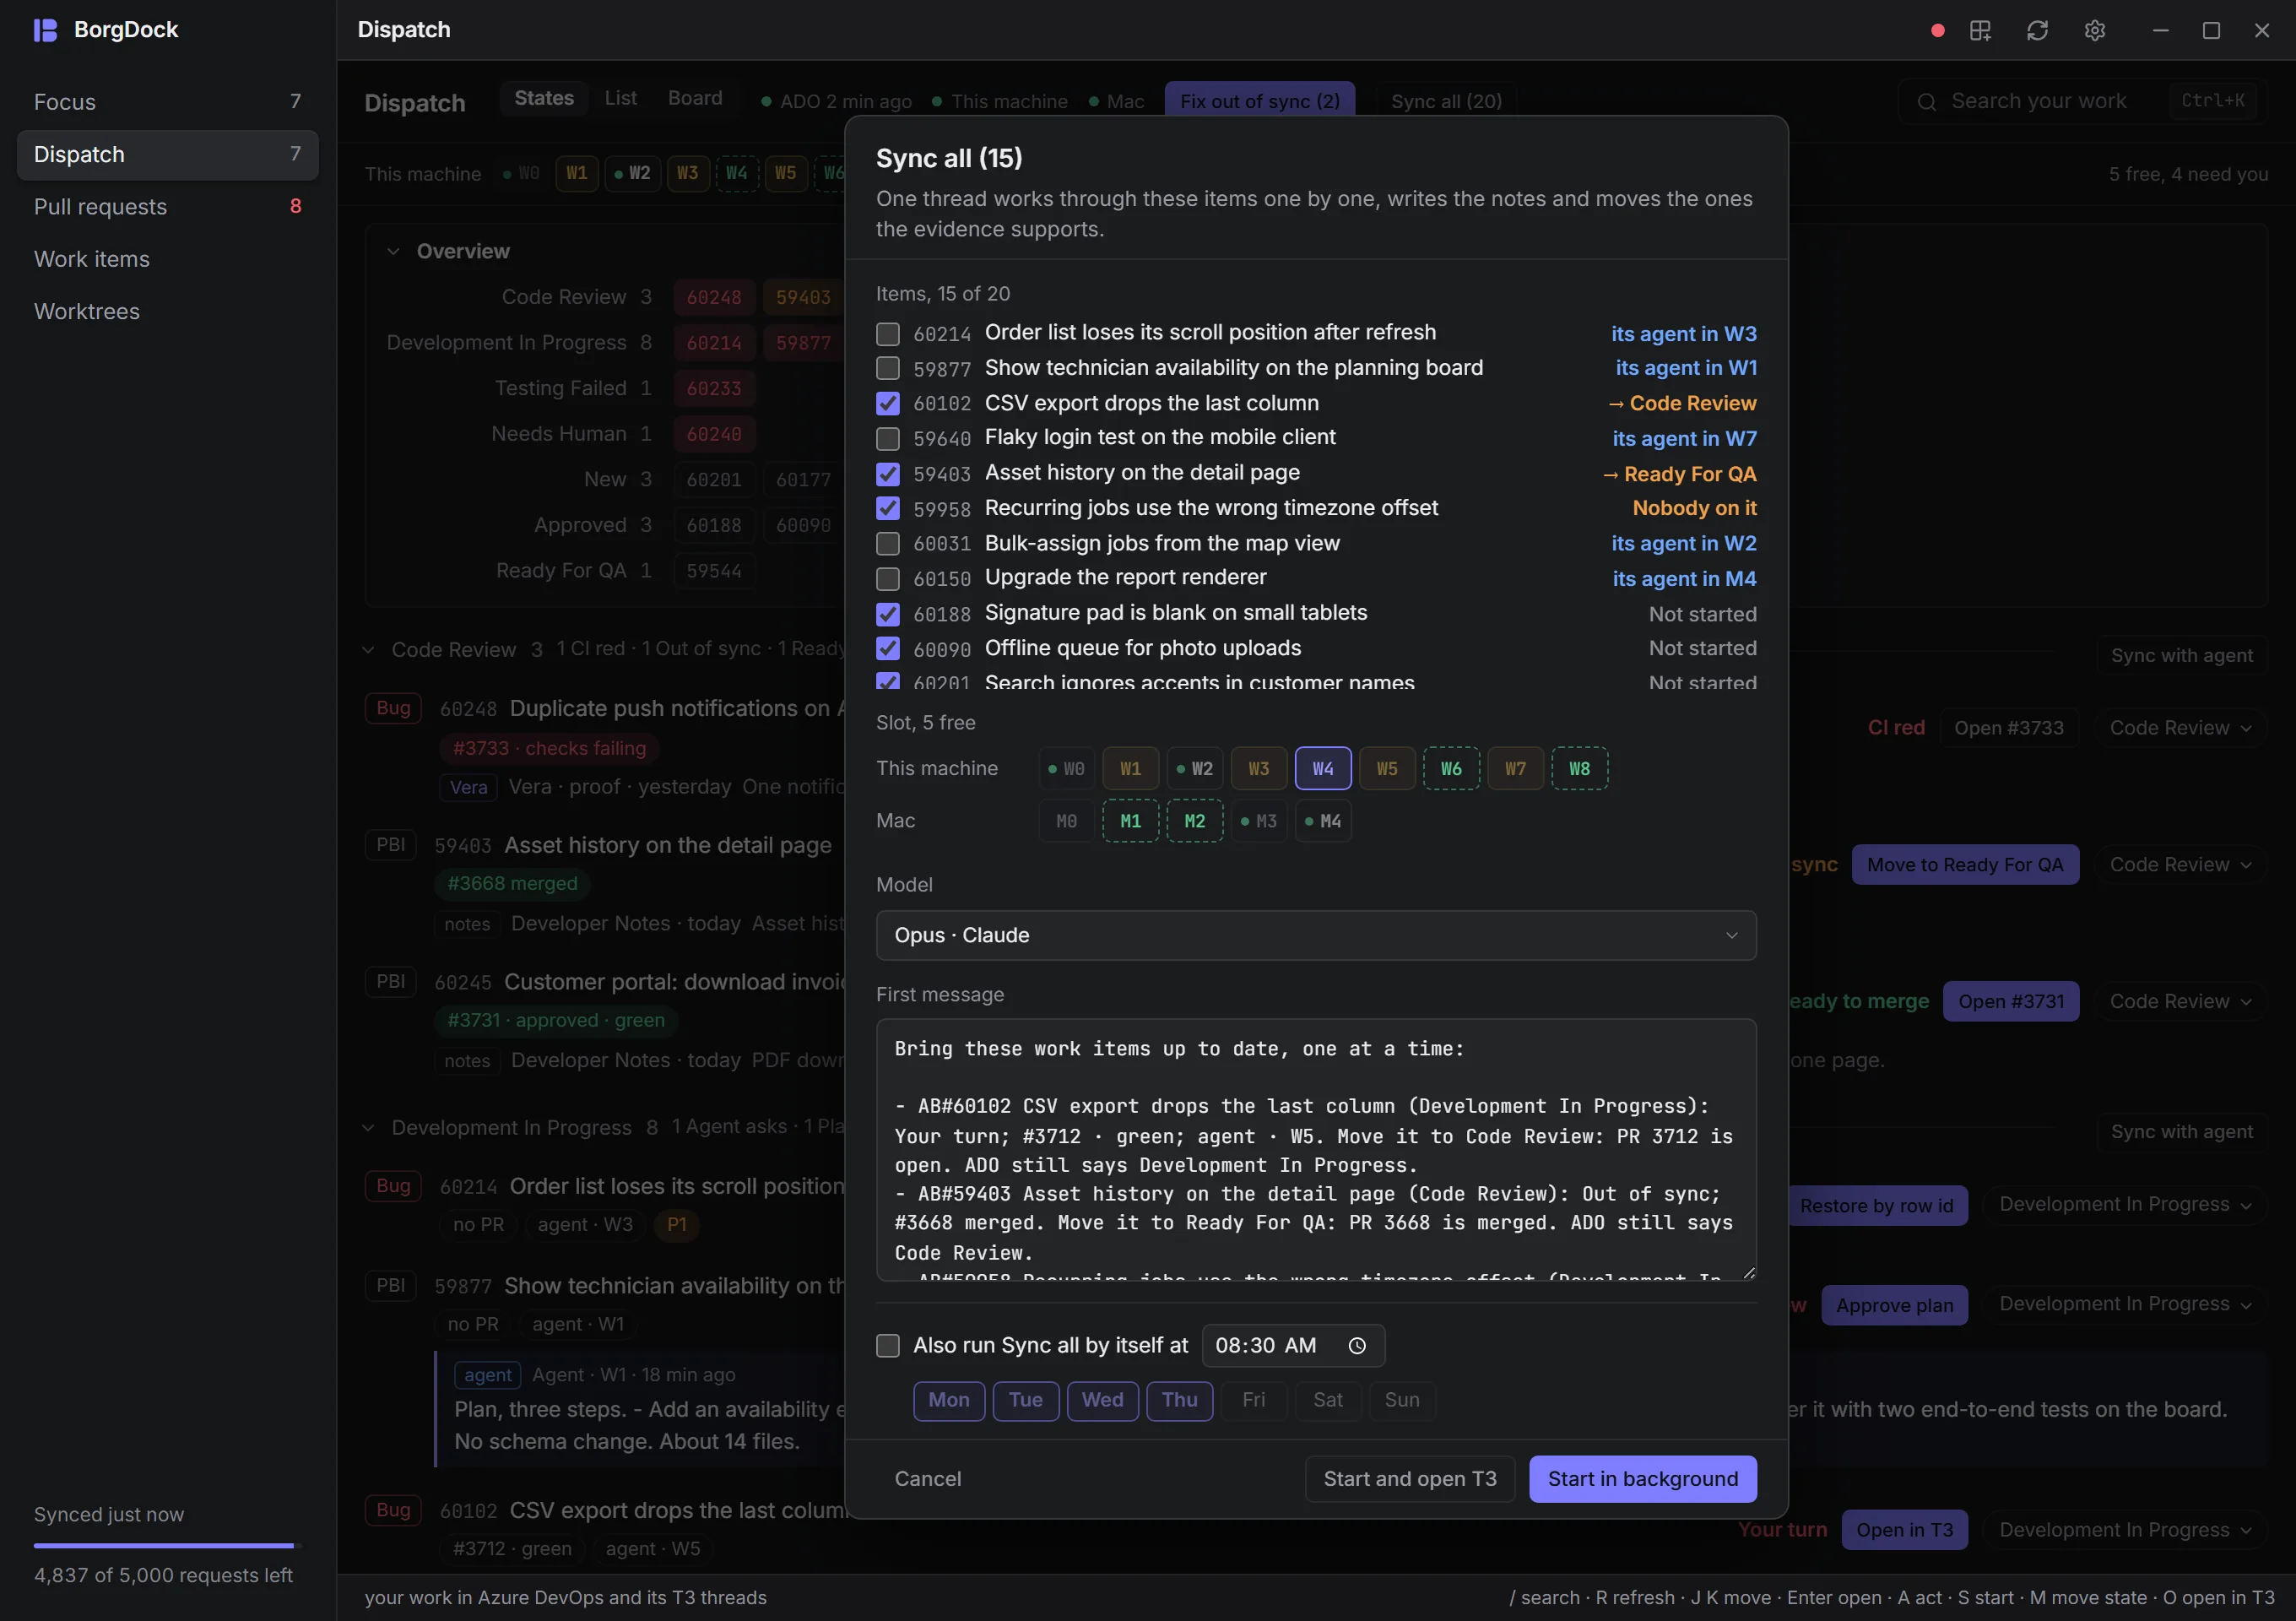Click the refresh sync icon

pos(2037,30)
